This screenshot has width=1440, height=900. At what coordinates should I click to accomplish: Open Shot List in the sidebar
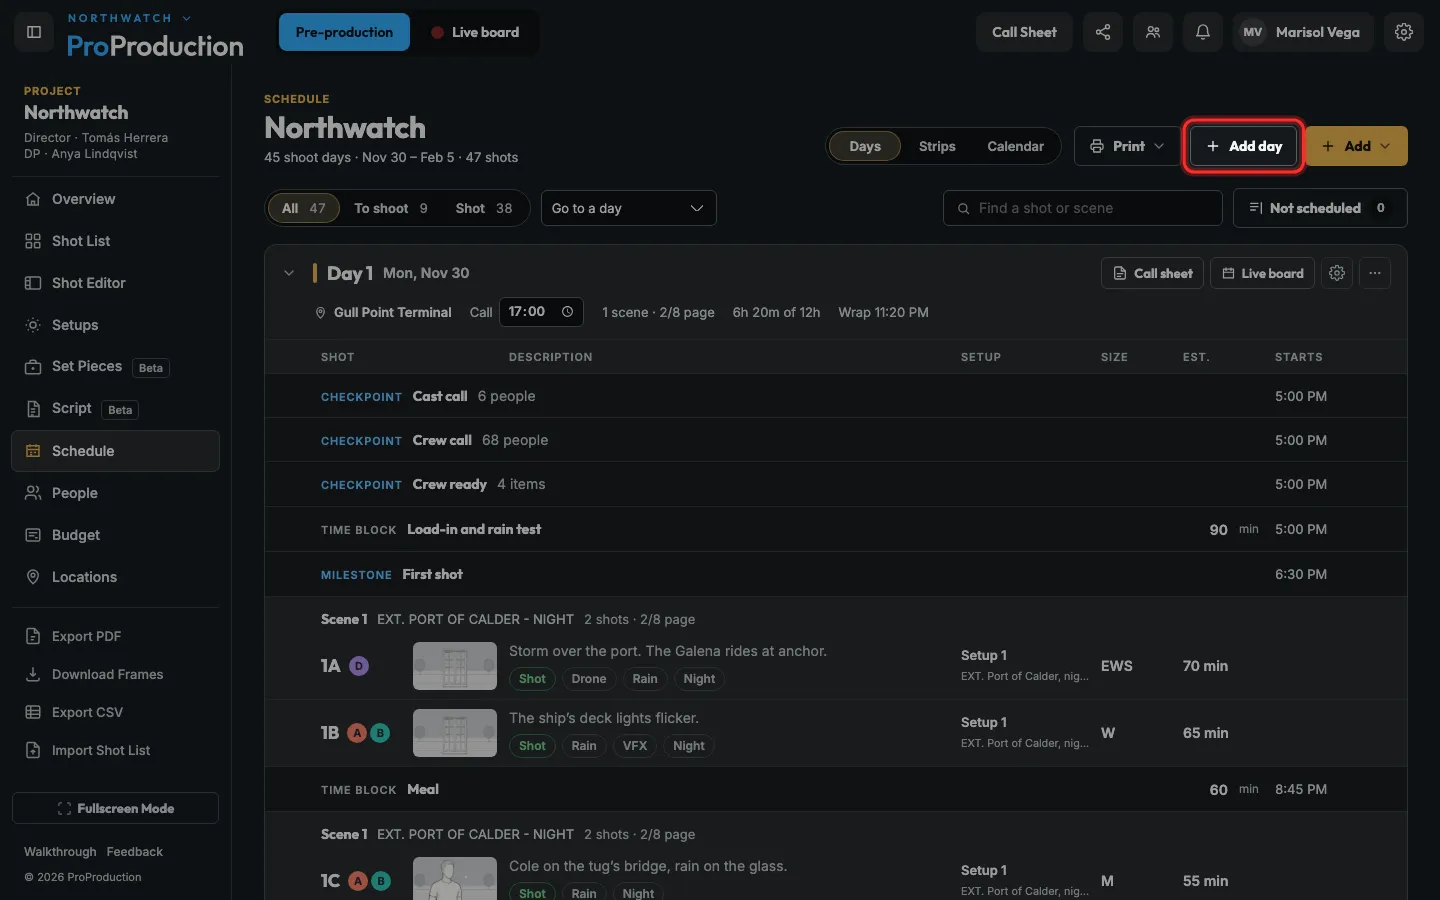click(116, 241)
